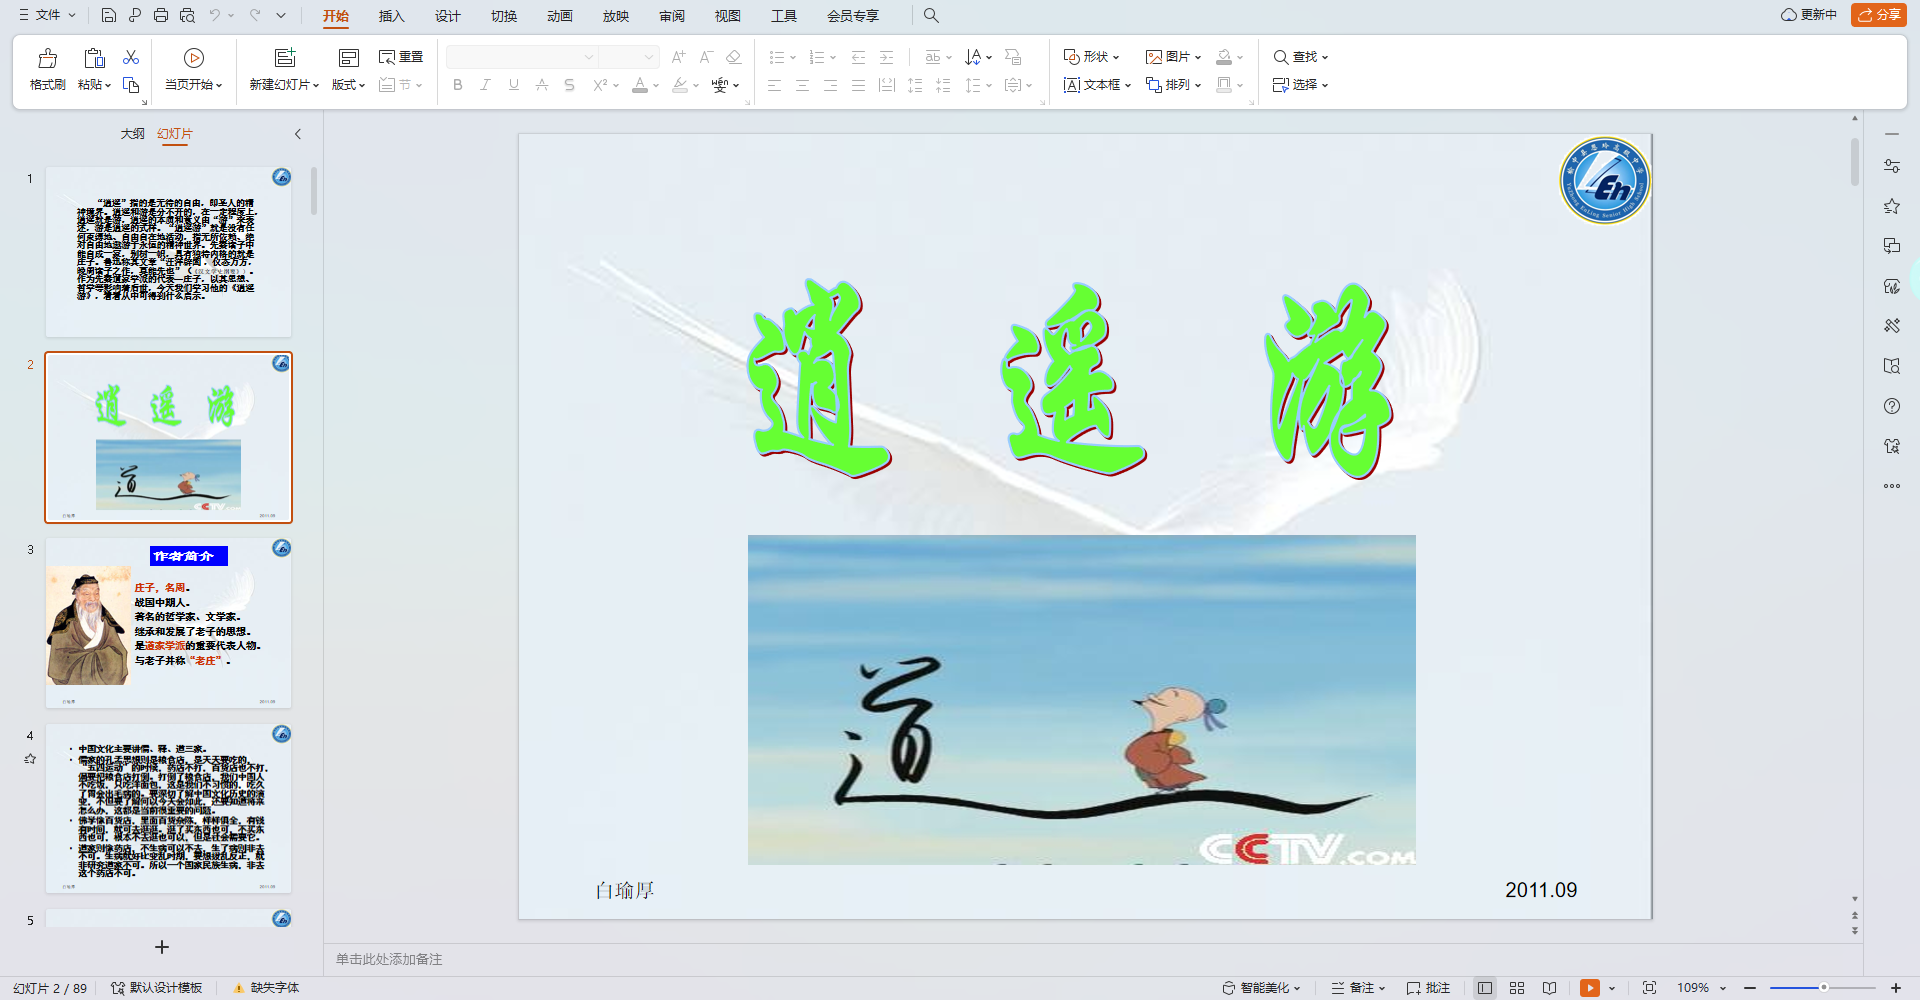The image size is (1920, 1000).
Task: Open the font name dropdown
Action: point(589,57)
